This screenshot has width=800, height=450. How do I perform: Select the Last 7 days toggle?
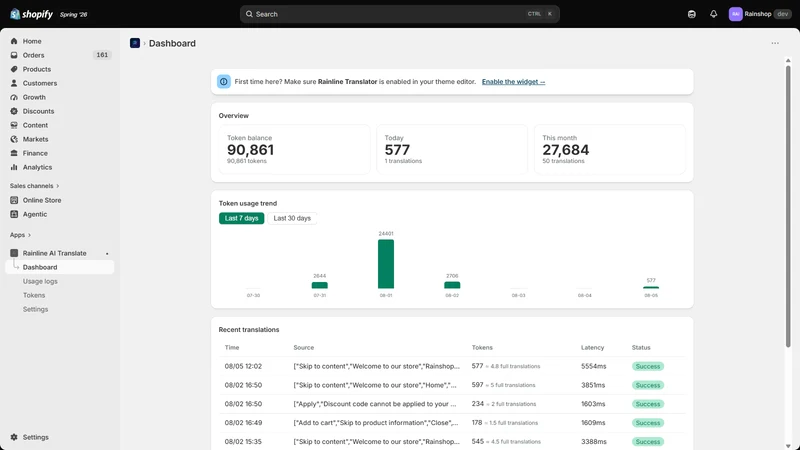tap(241, 218)
